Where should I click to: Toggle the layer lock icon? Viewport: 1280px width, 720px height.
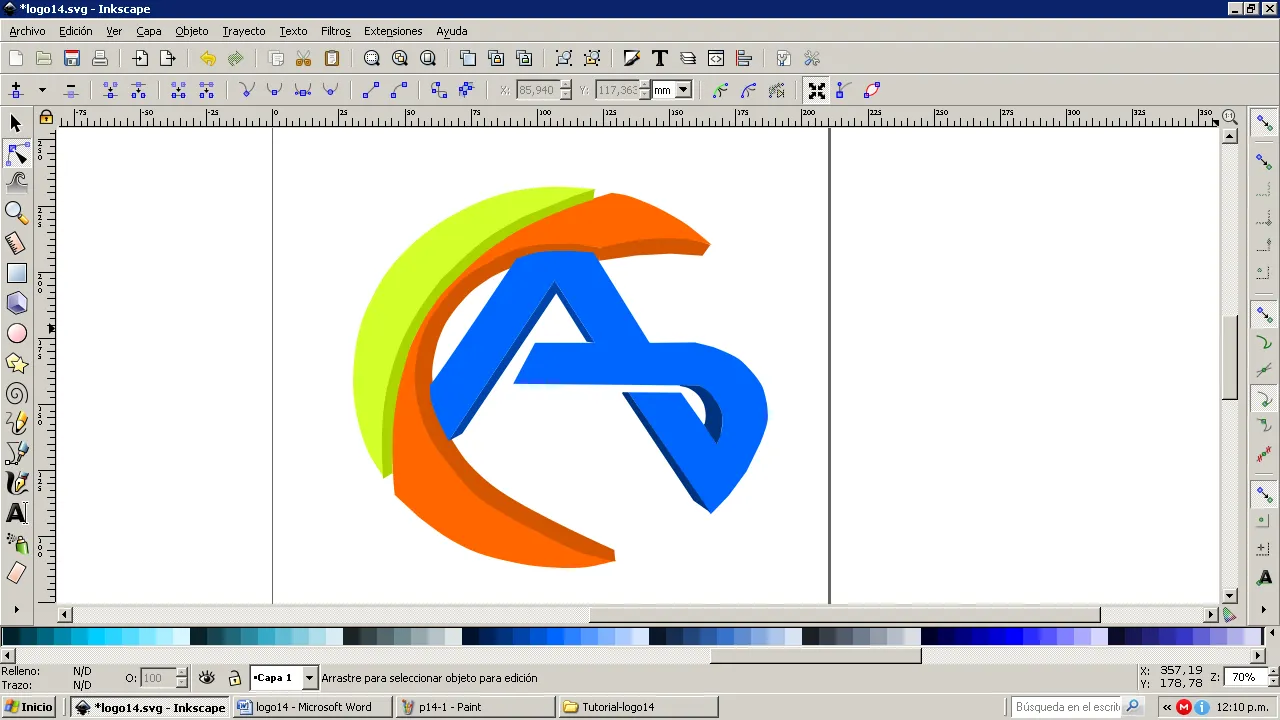234,677
